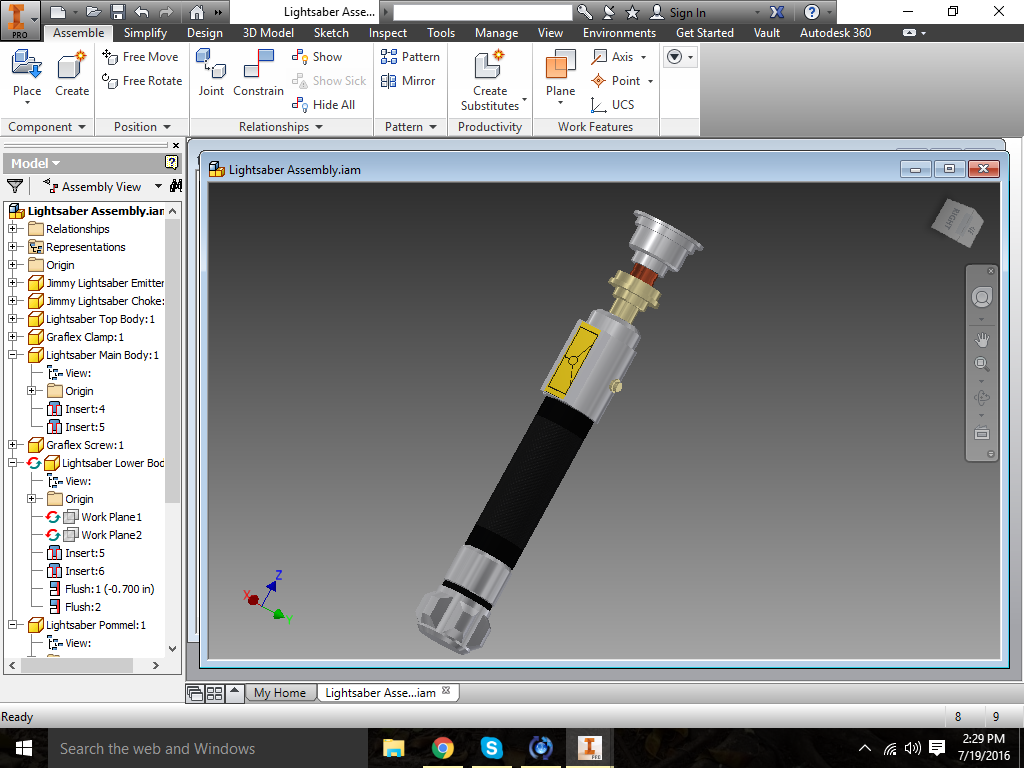The height and width of the screenshot is (768, 1024).
Task: Expand the Relationships folder node
Action: tap(12, 229)
